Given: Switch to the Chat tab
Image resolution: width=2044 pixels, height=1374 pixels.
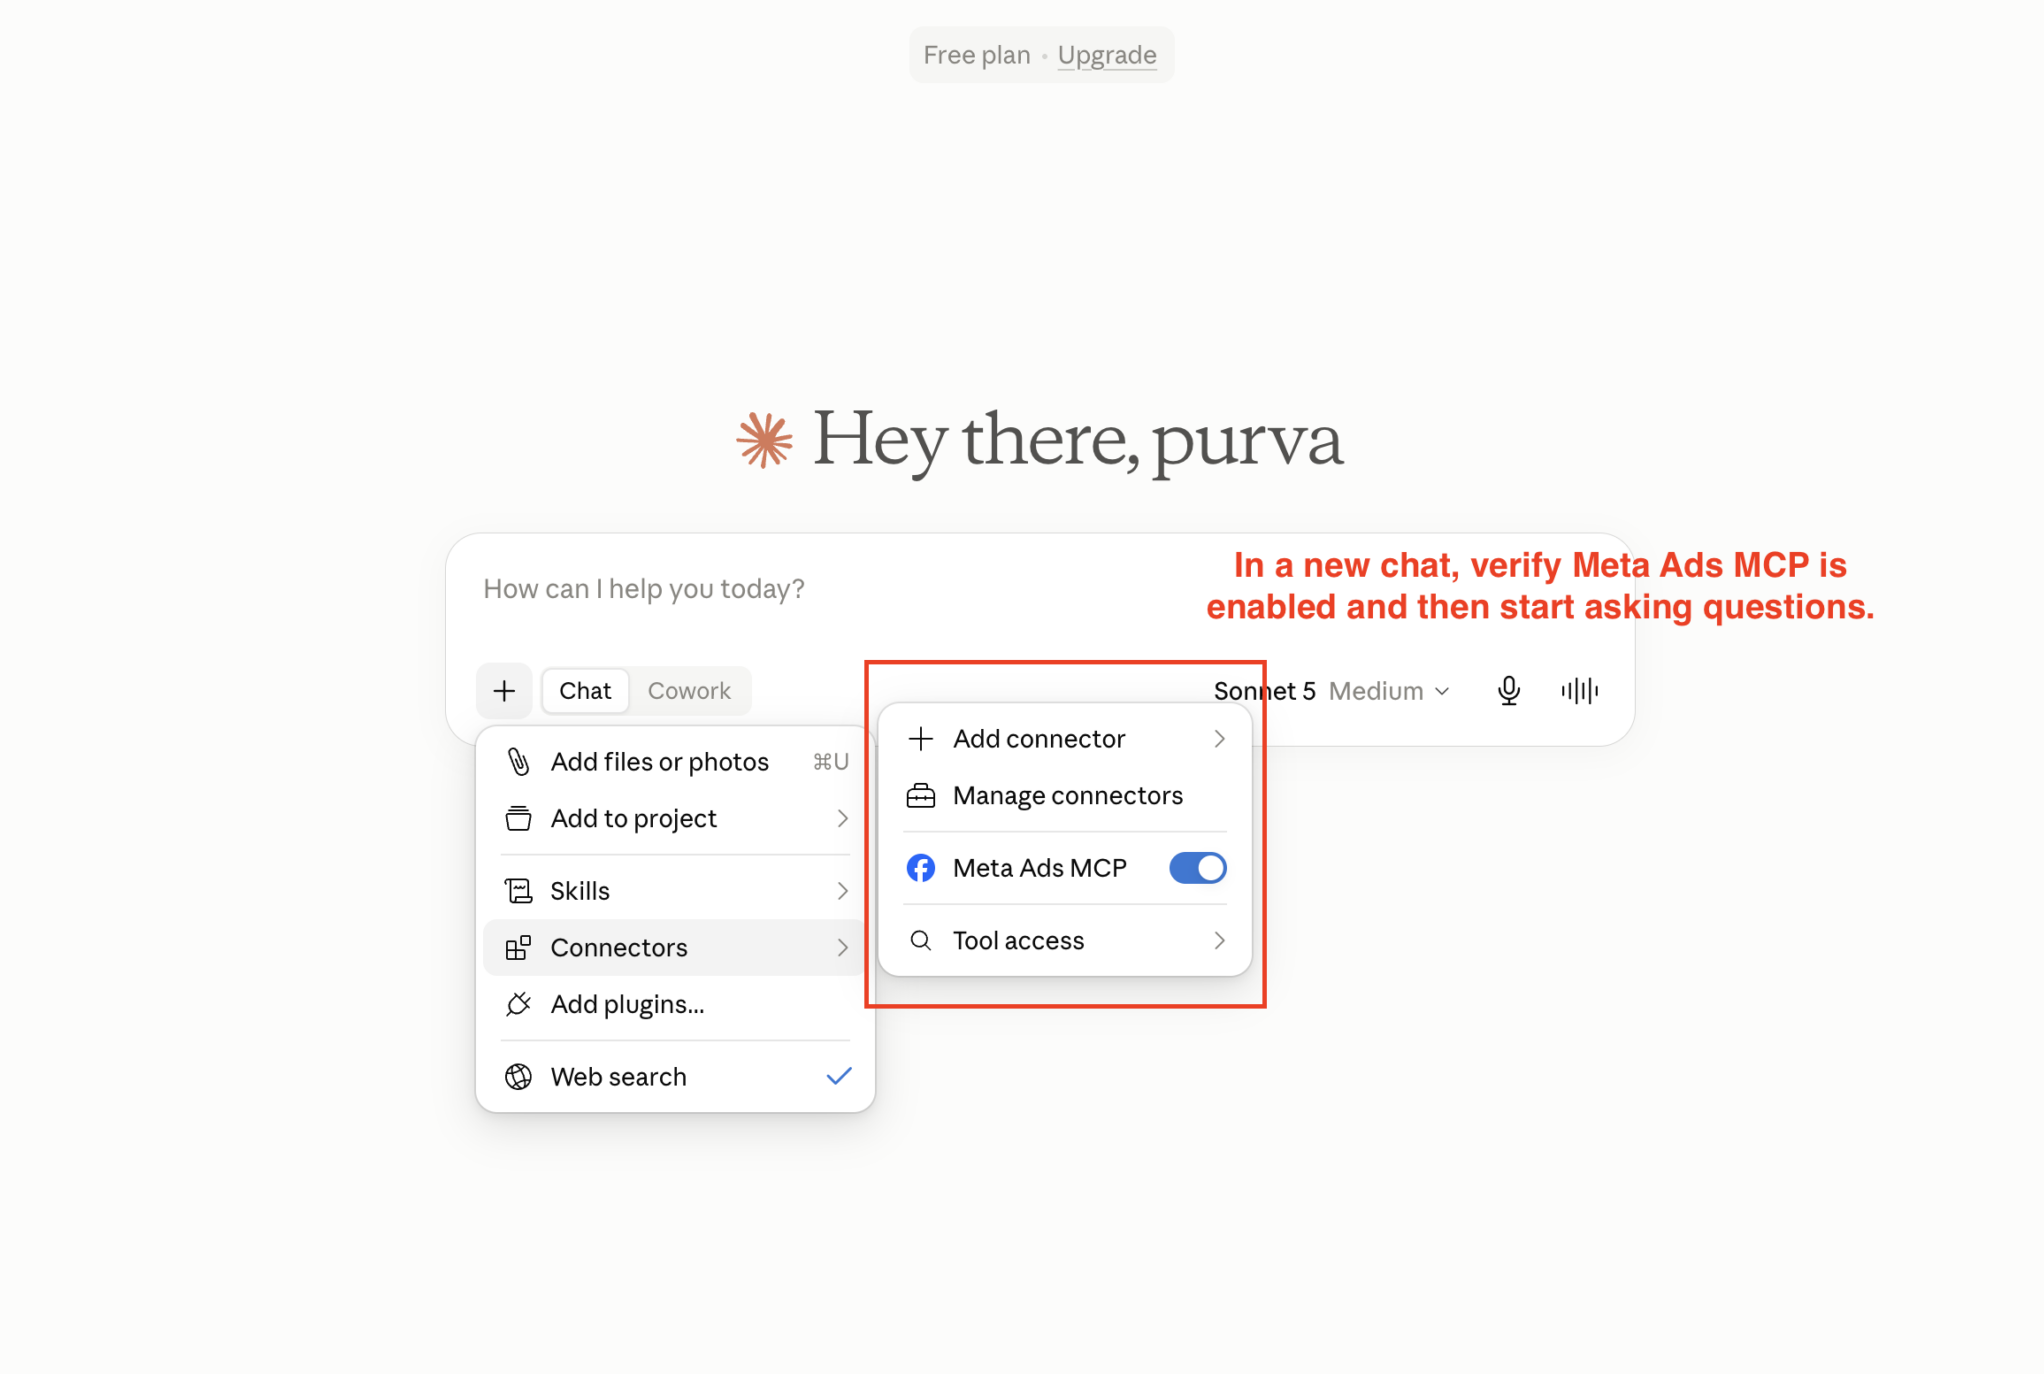Looking at the screenshot, I should tap(585, 691).
